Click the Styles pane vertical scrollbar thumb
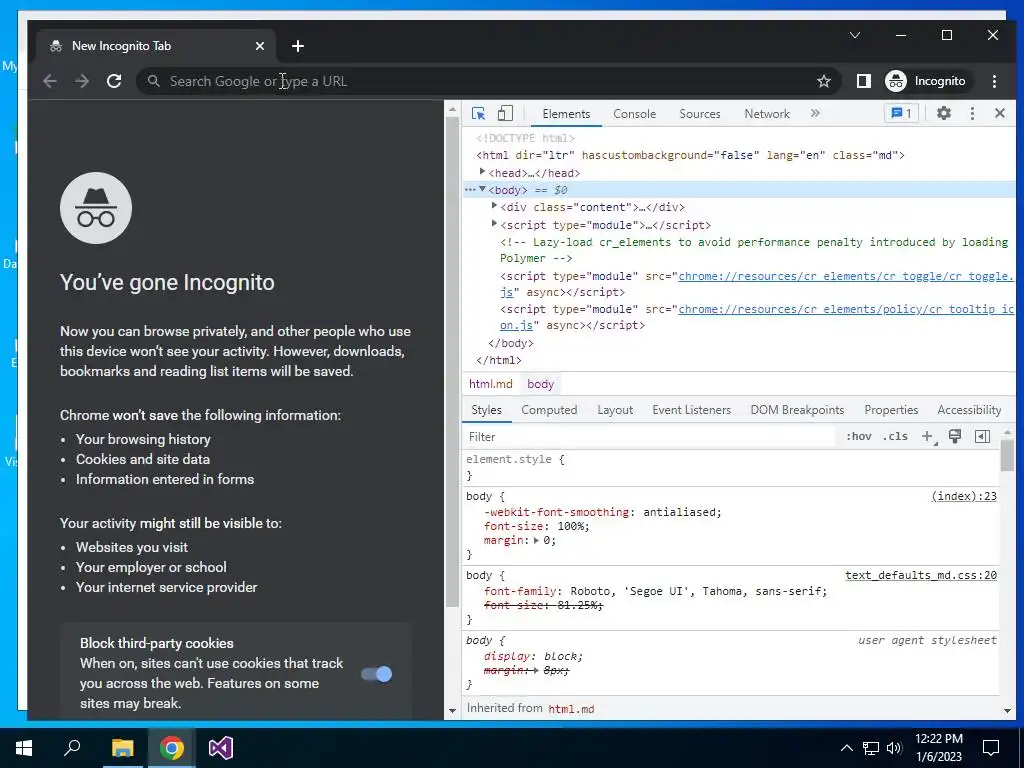This screenshot has height=768, width=1024. pyautogui.click(x=1007, y=455)
